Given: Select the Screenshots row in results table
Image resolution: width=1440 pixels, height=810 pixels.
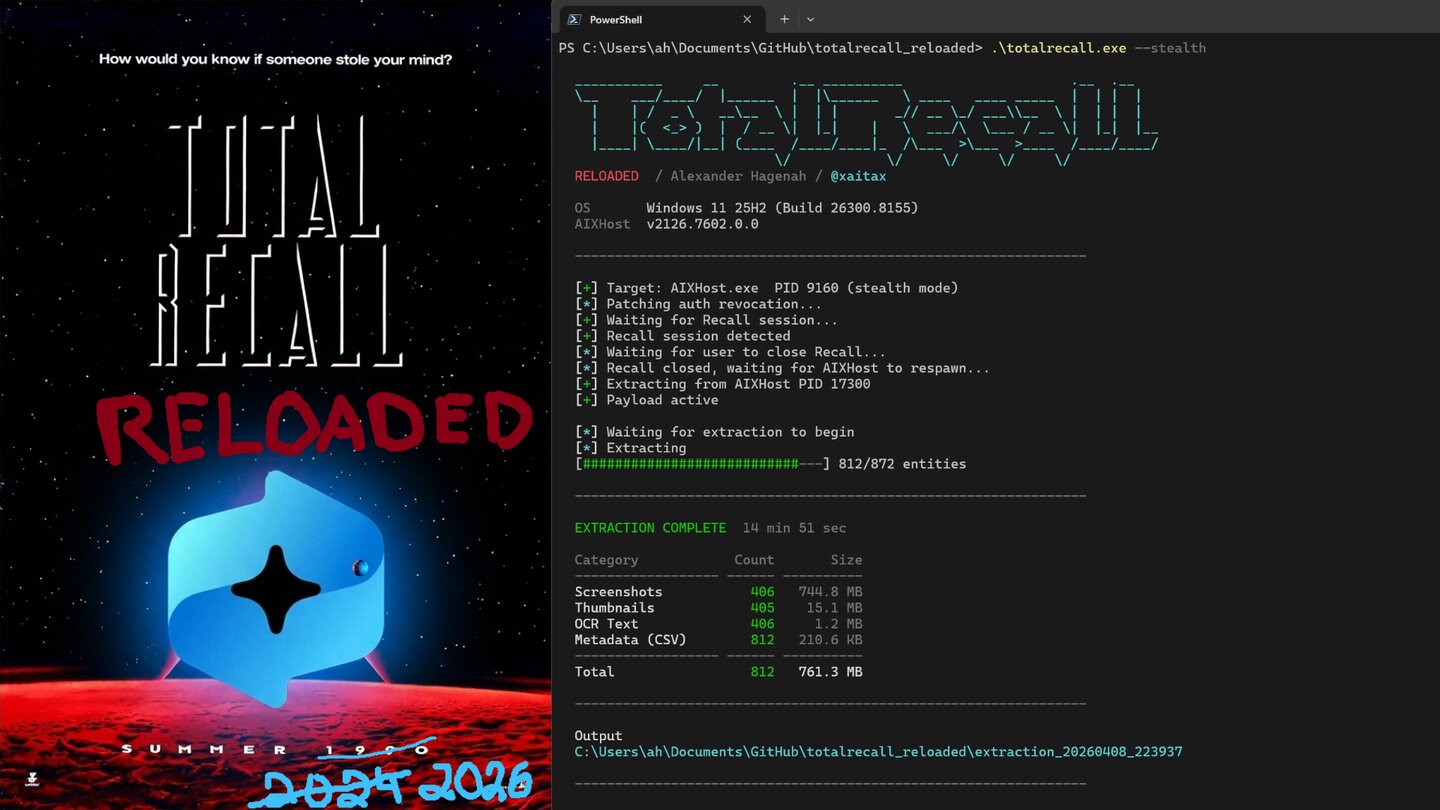Looking at the screenshot, I should pos(618,592).
